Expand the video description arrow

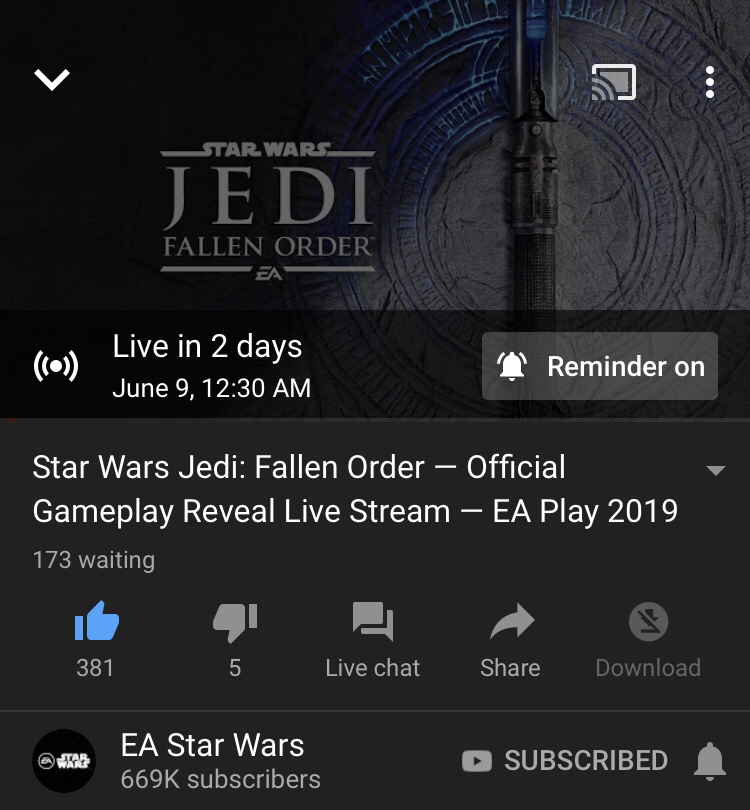[x=715, y=470]
